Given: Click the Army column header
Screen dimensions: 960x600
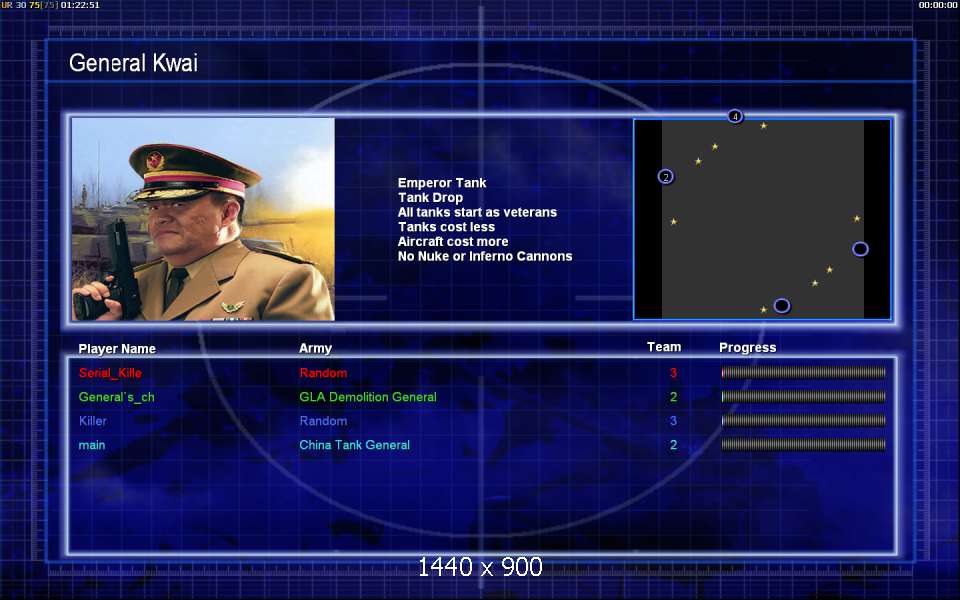Looking at the screenshot, I should (x=315, y=348).
